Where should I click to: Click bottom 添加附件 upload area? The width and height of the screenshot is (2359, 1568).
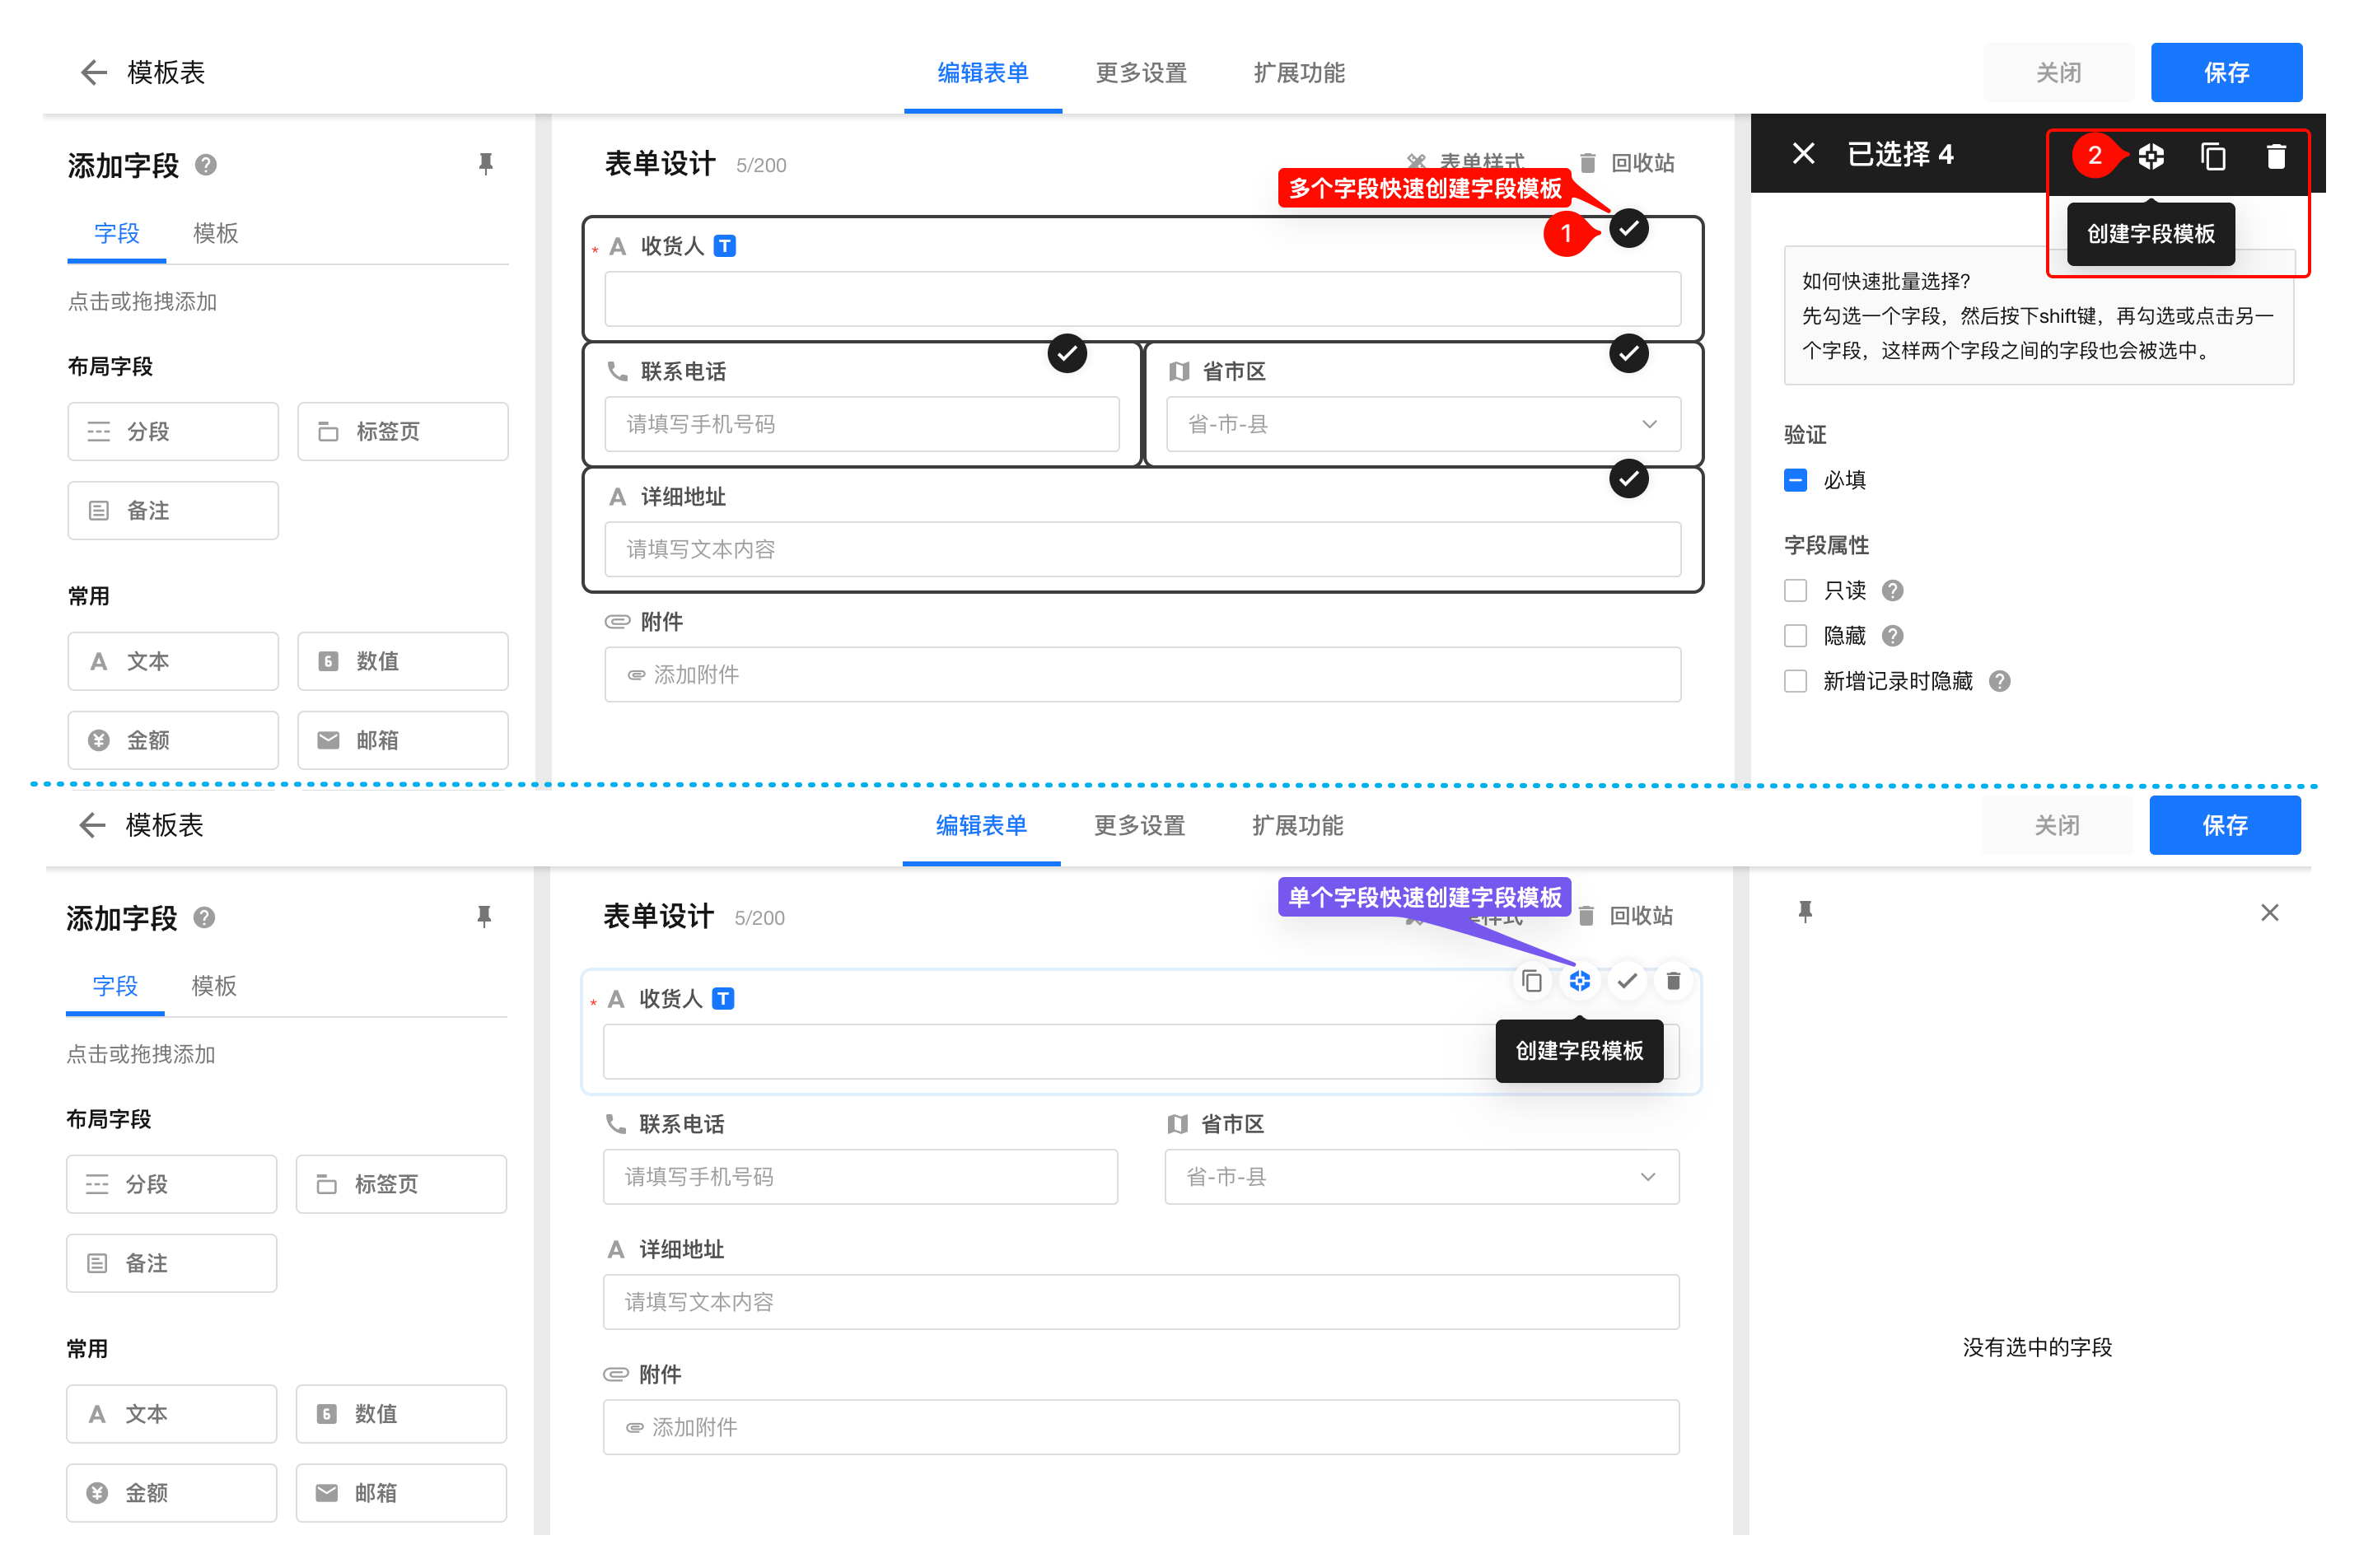click(1141, 1427)
